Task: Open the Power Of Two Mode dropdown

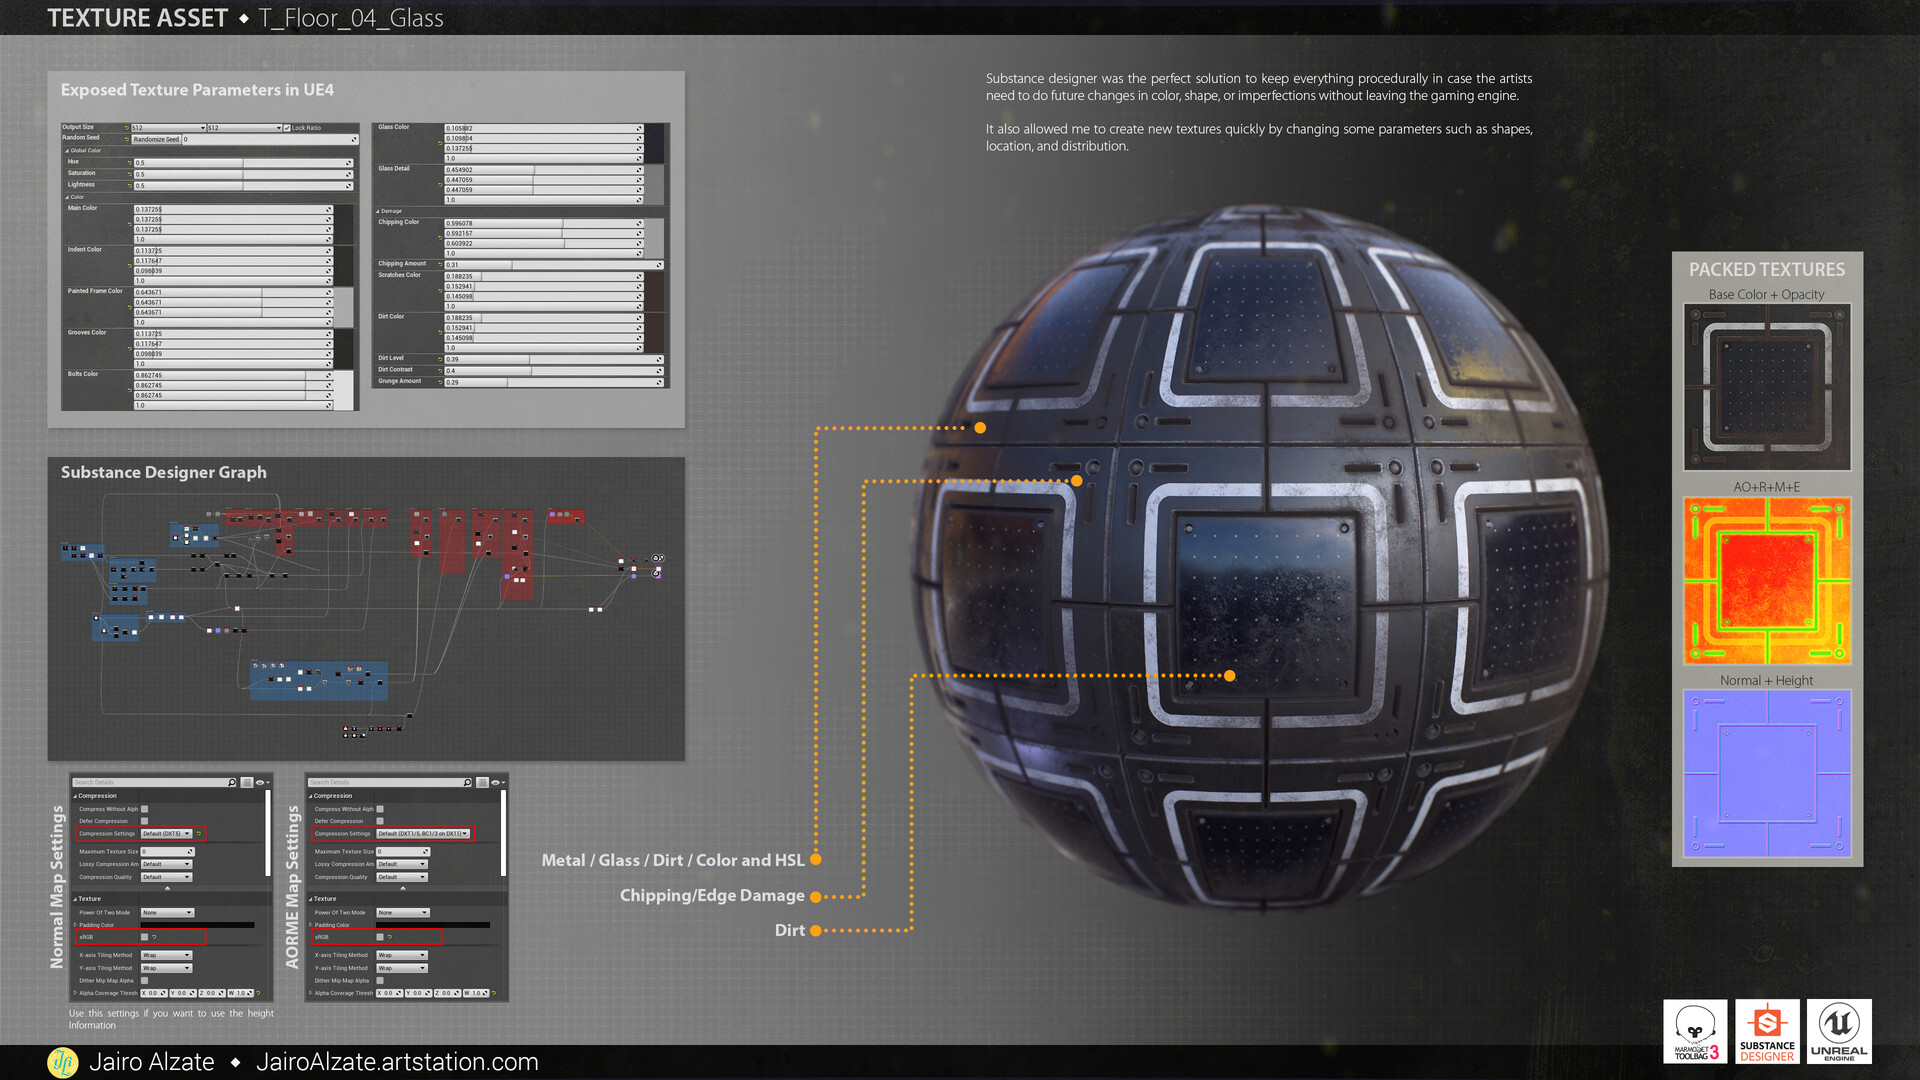Action: (x=167, y=913)
